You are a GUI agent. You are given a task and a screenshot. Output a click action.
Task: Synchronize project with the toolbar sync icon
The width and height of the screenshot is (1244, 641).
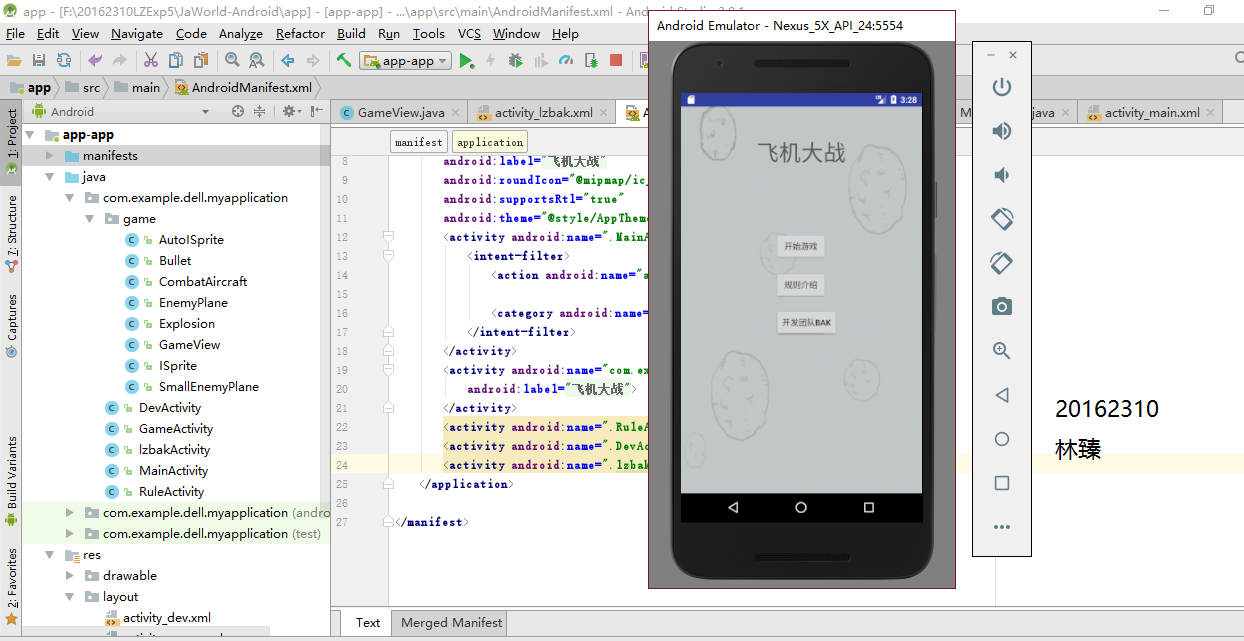pyautogui.click(x=64, y=60)
